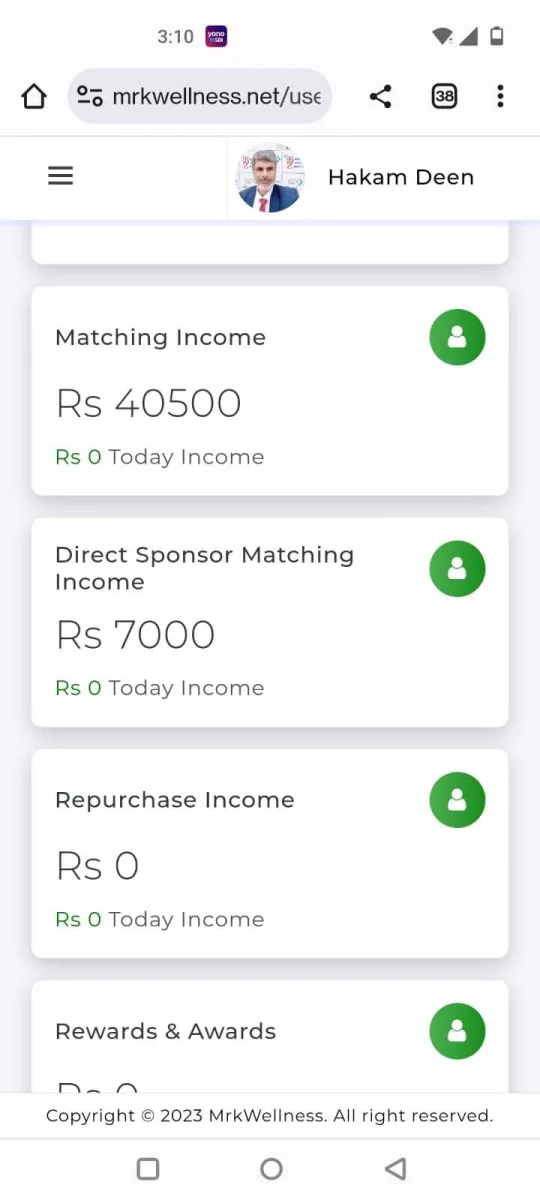Tap the Android recent apps square button
540x1200 pixels.
148,1168
